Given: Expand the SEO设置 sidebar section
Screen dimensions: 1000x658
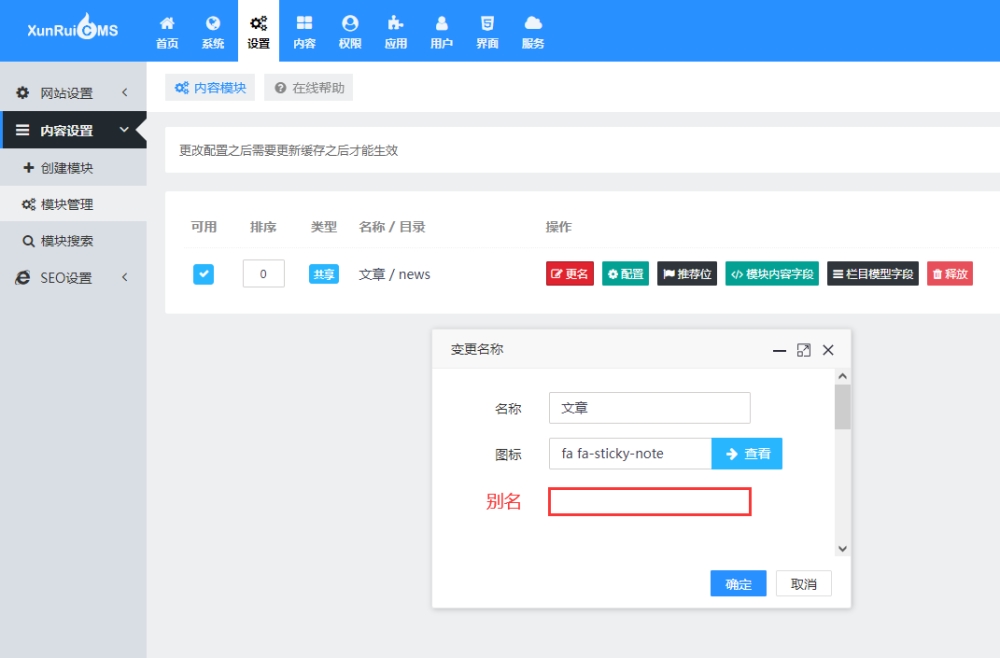Looking at the screenshot, I should pyautogui.click(x=73, y=278).
